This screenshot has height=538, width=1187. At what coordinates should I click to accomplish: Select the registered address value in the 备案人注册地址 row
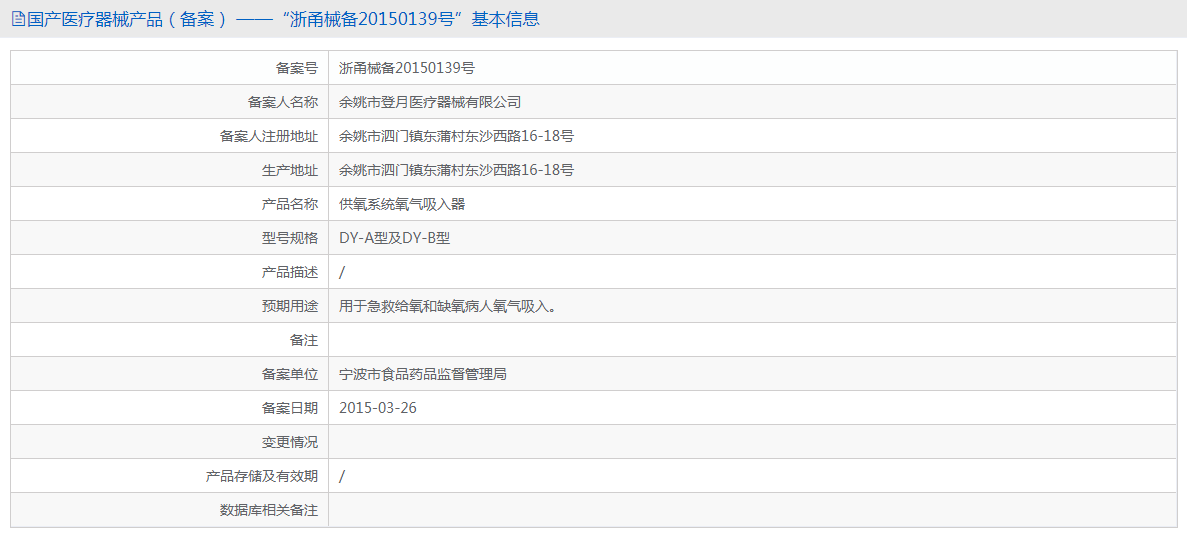(x=456, y=136)
